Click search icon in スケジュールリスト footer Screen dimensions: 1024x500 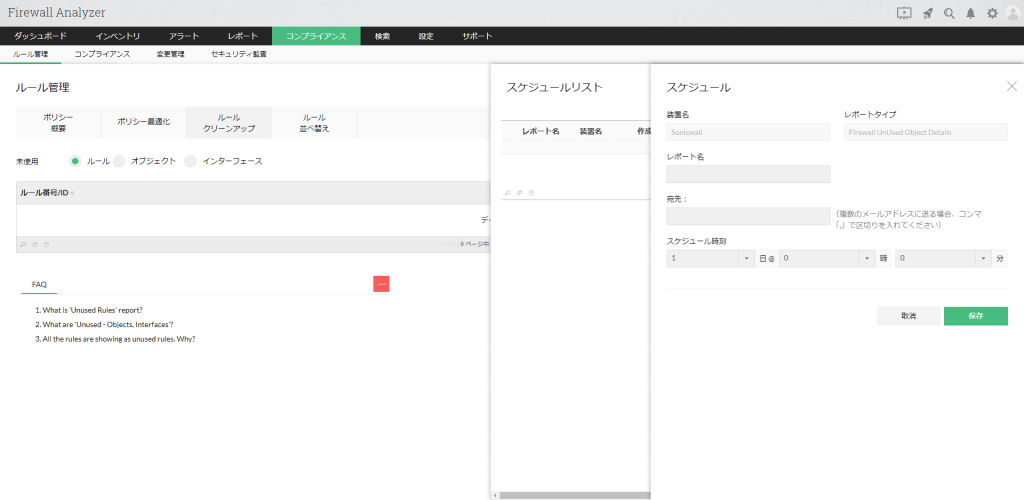pos(508,193)
